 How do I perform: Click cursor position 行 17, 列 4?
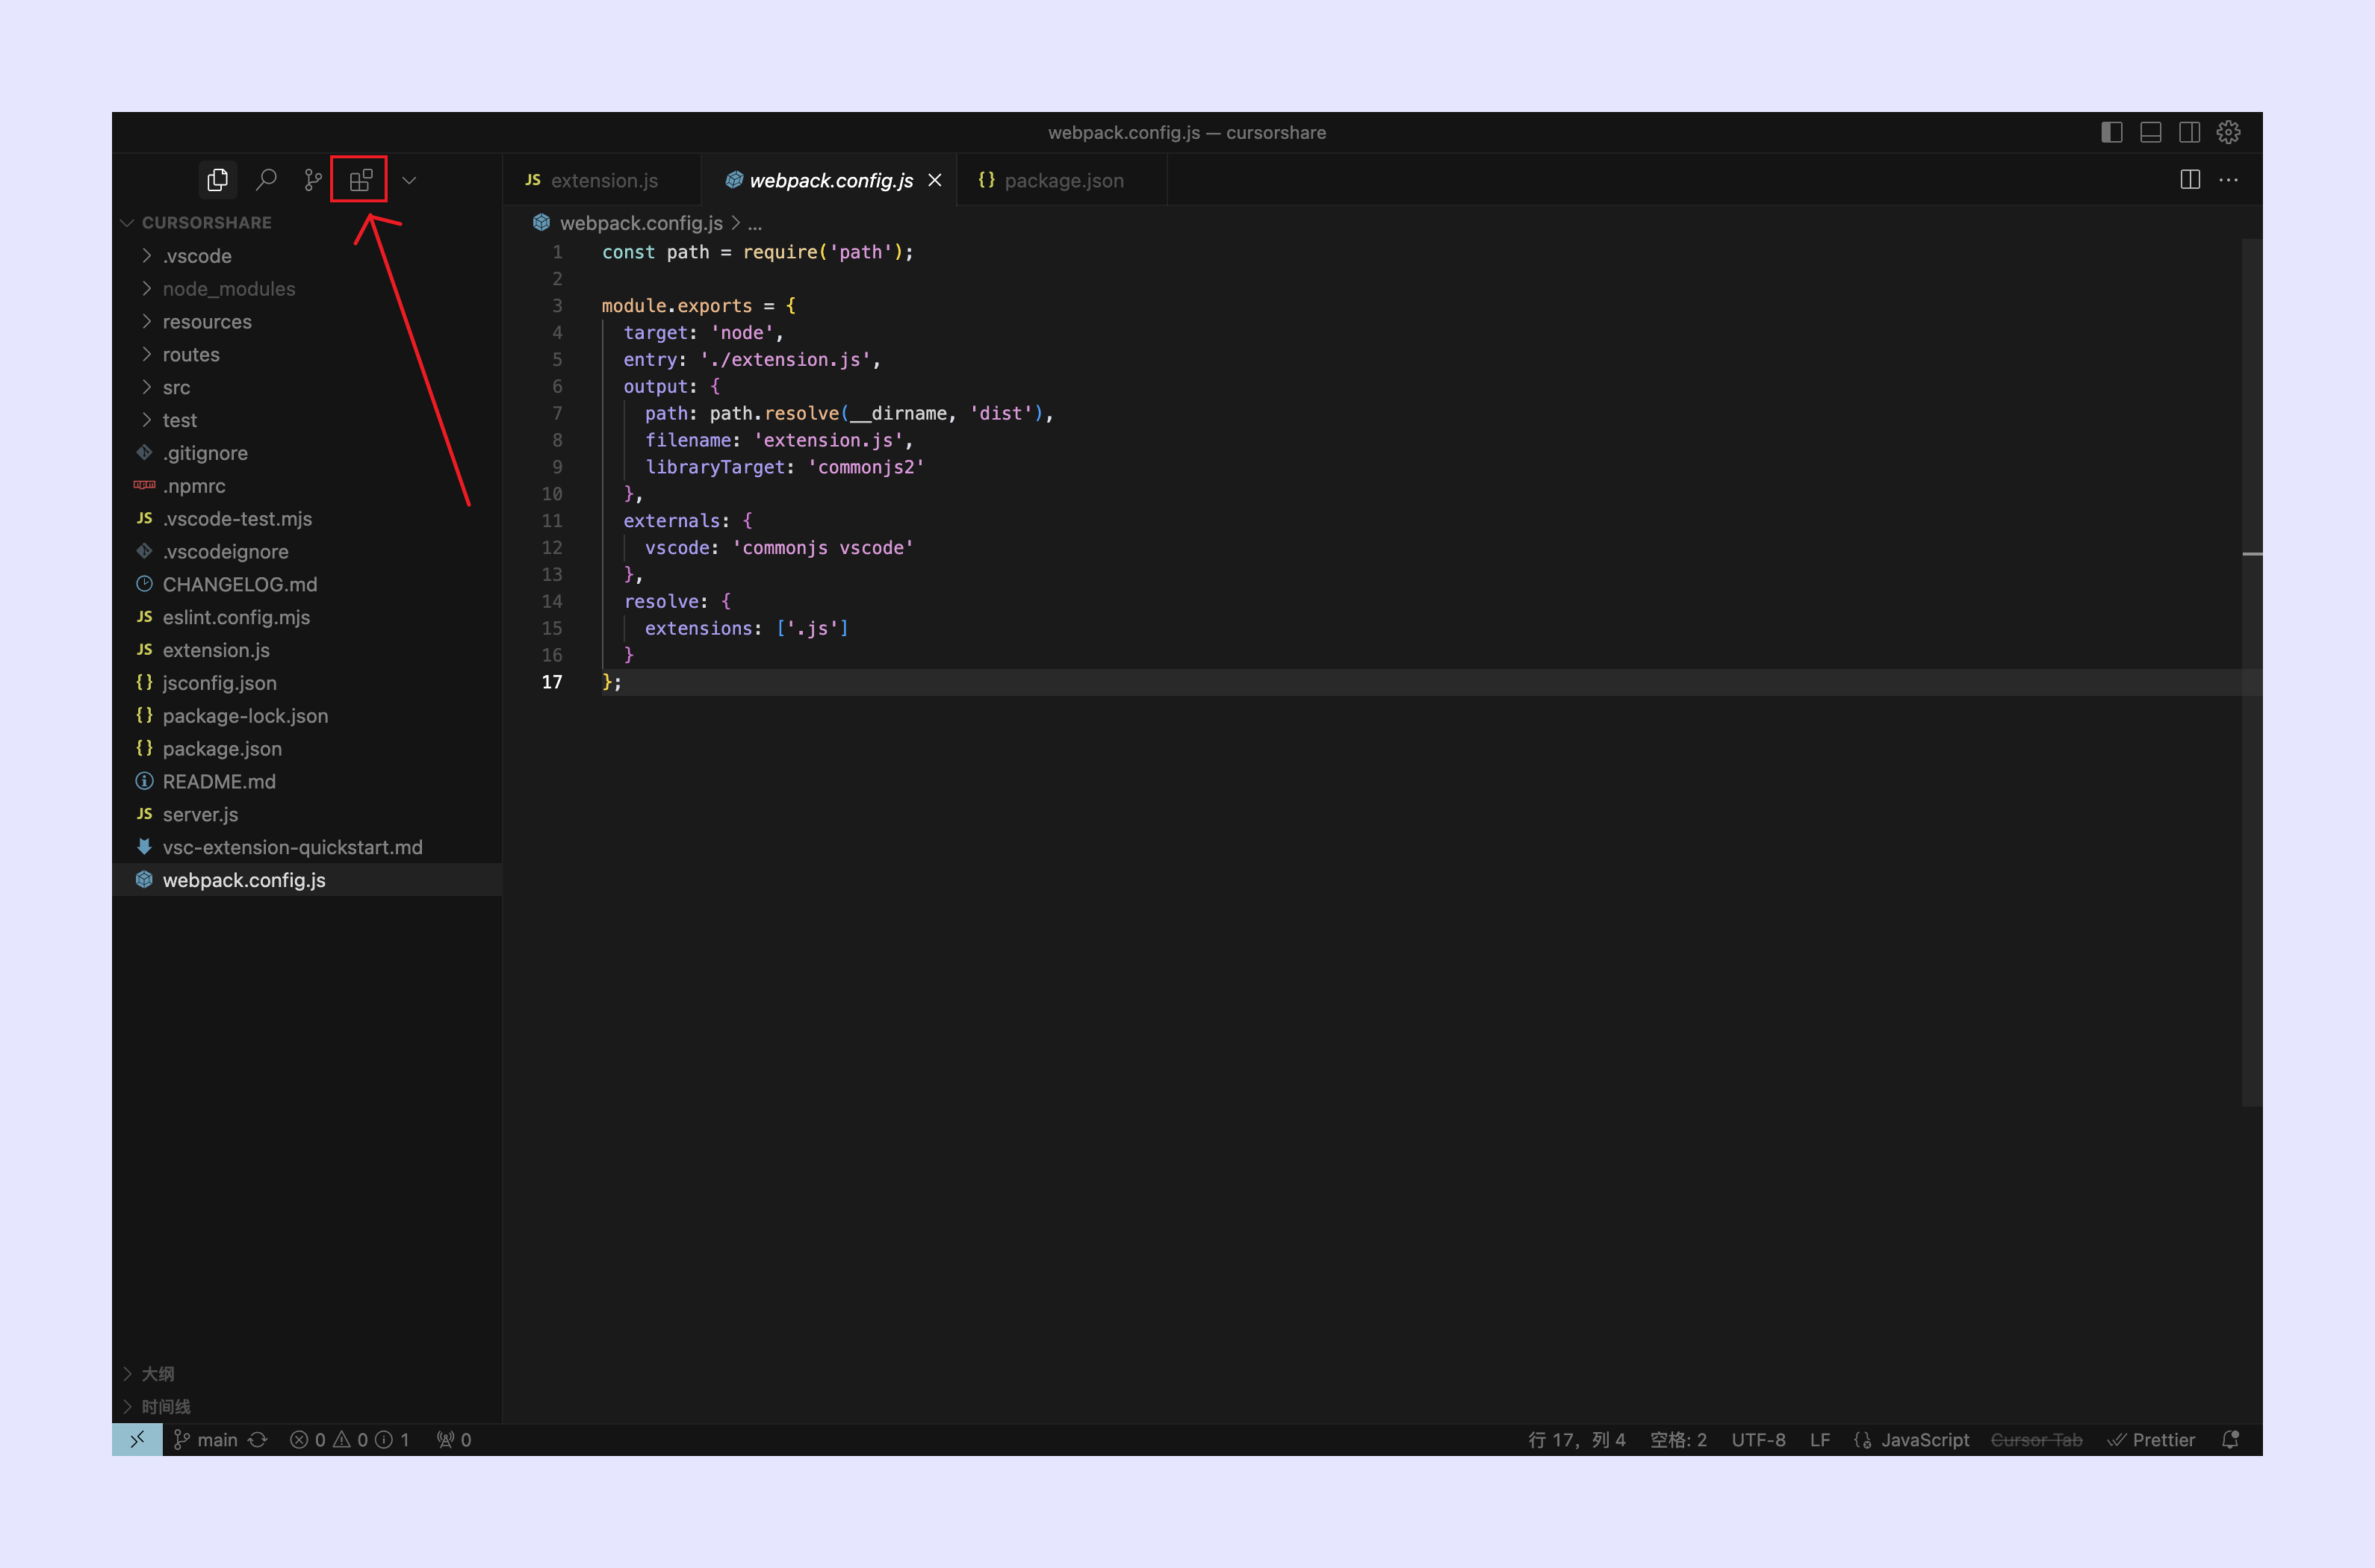1577,1440
